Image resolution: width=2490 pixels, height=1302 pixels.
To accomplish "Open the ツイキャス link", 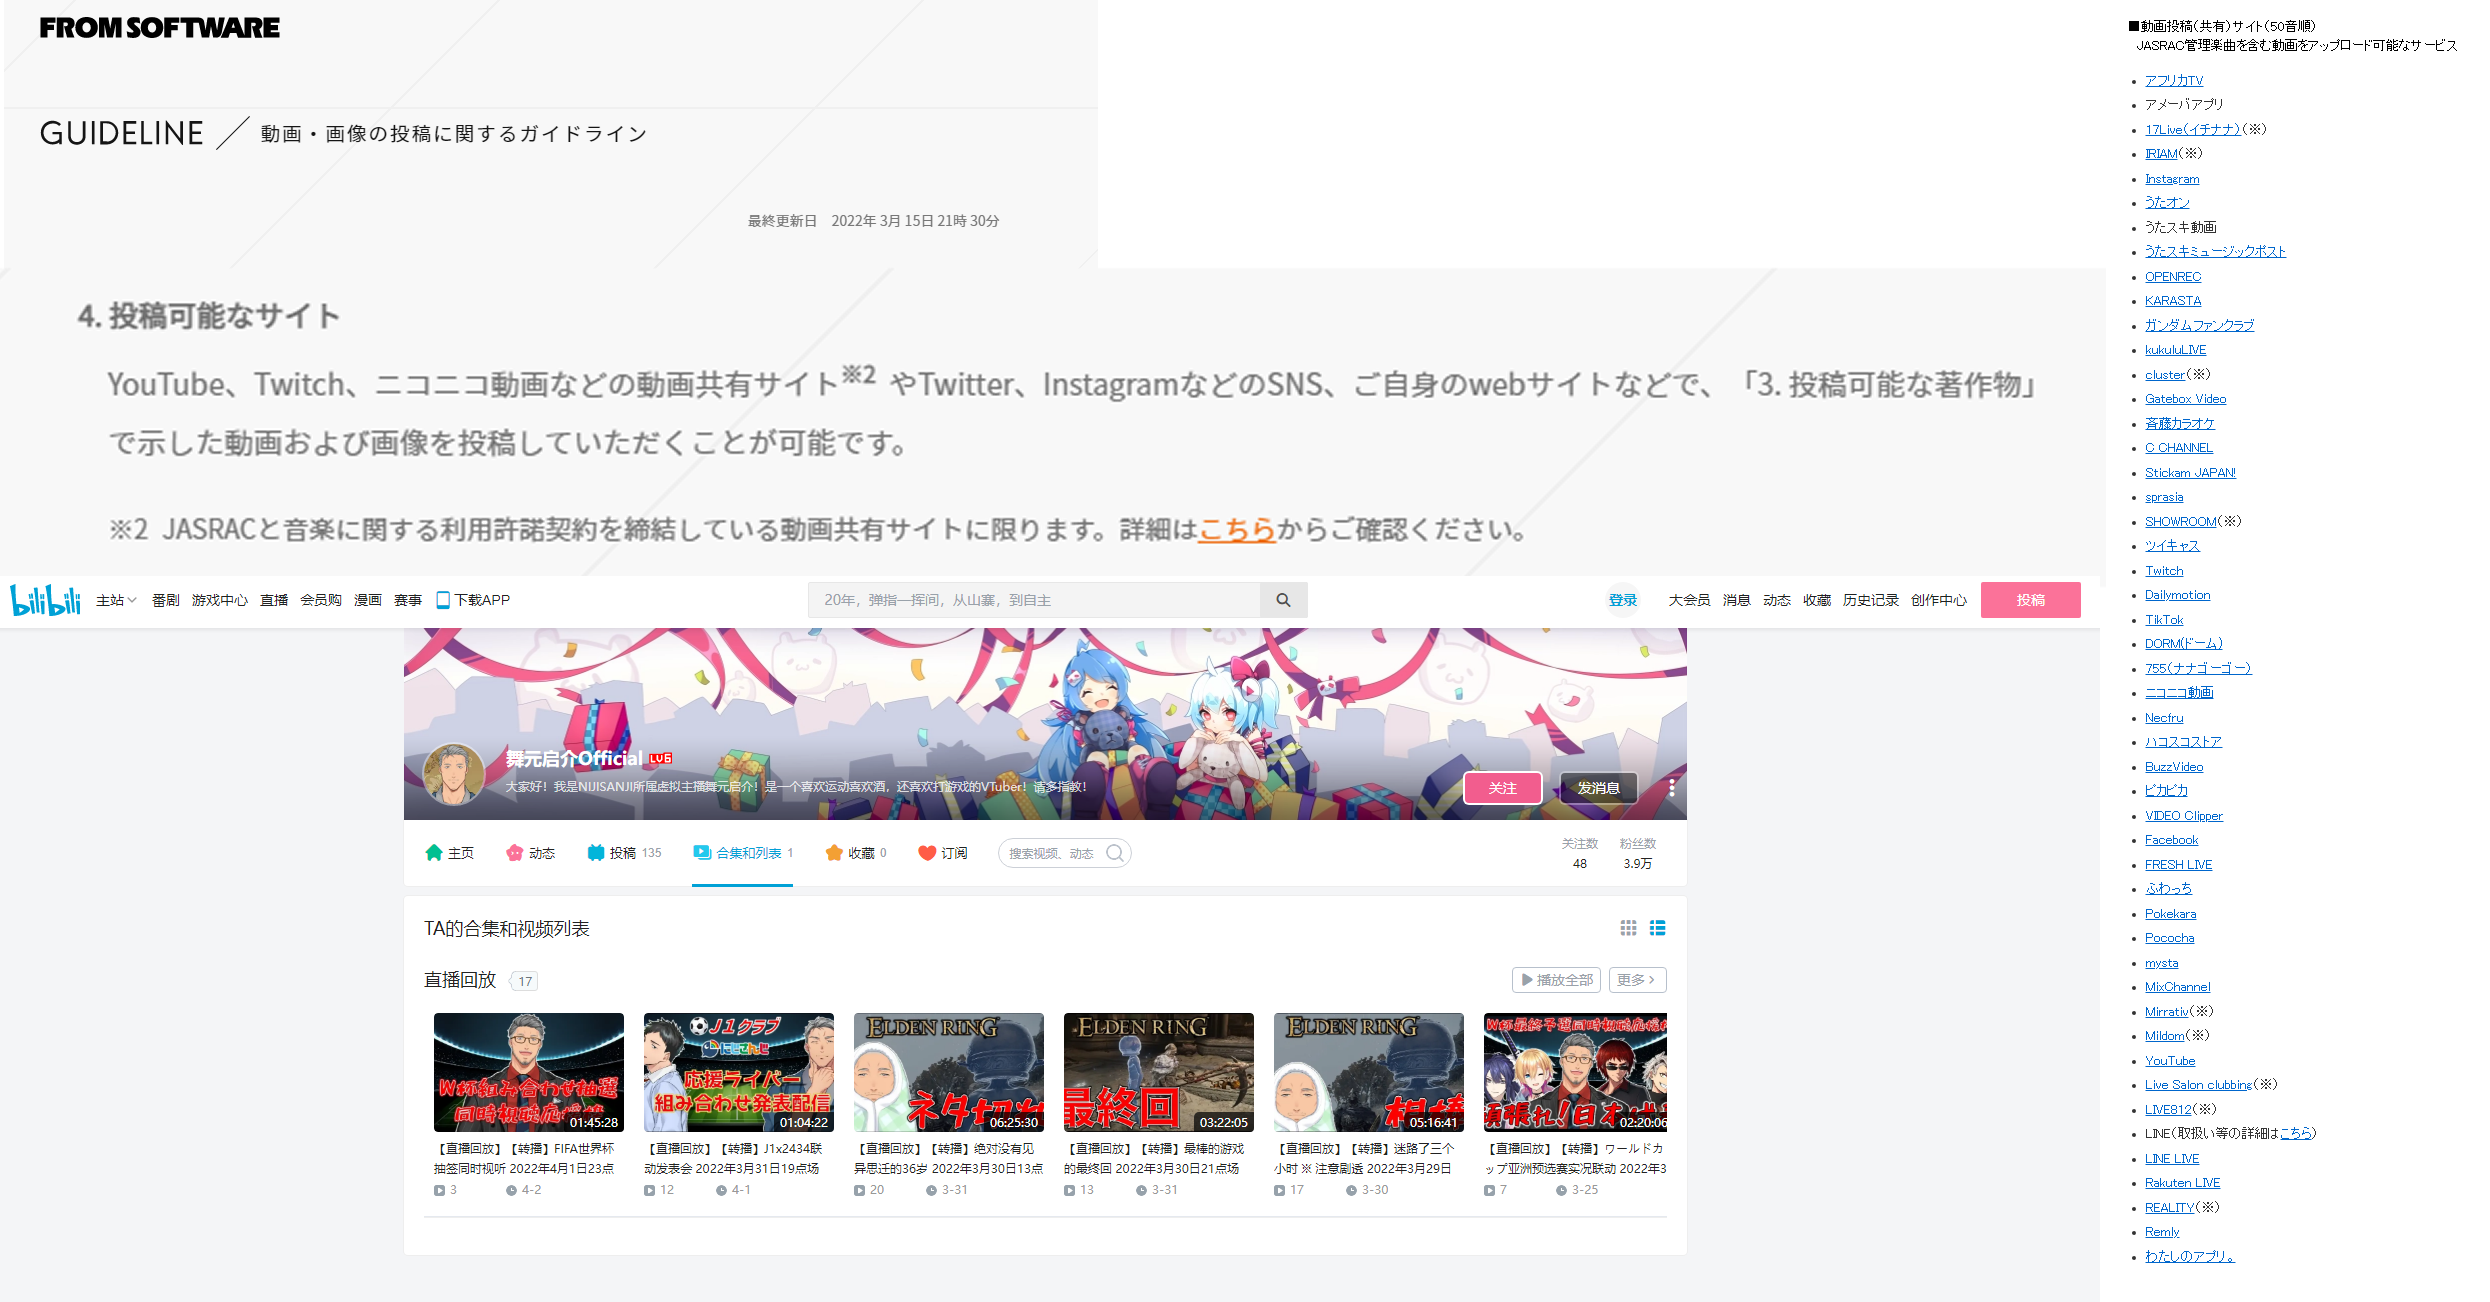I will [2171, 546].
